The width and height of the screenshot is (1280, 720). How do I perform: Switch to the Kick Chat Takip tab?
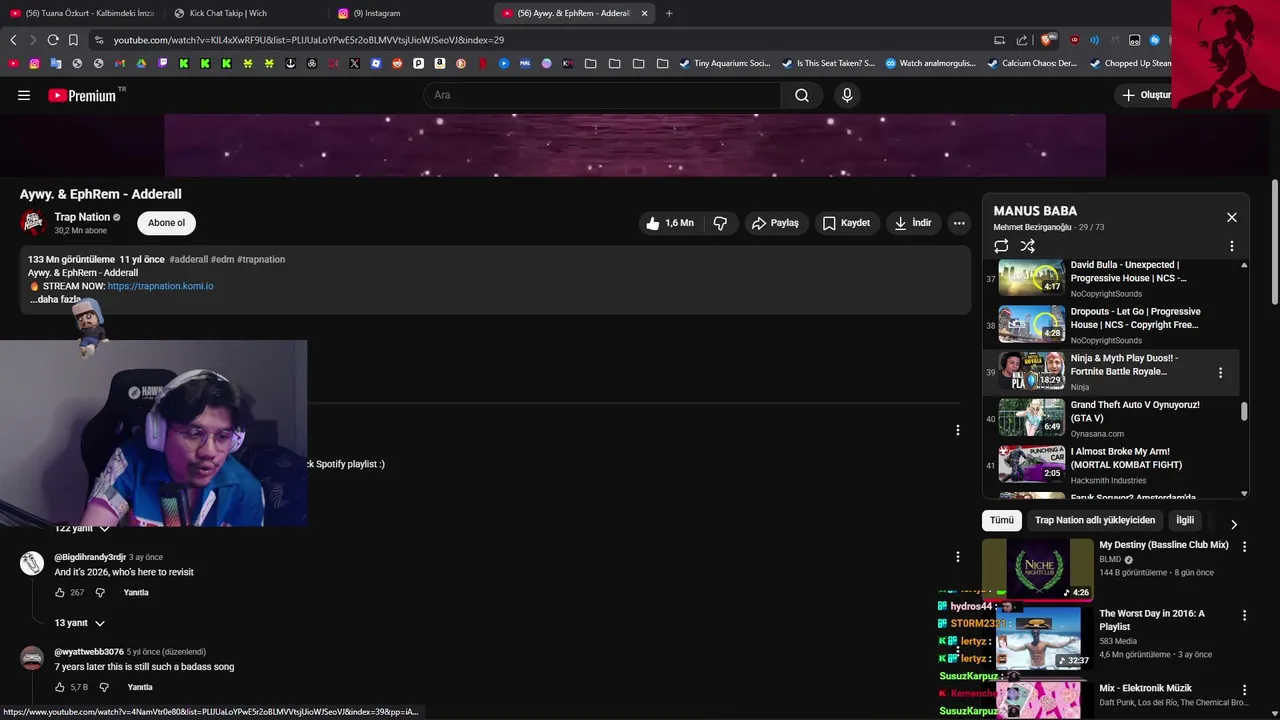click(245, 13)
